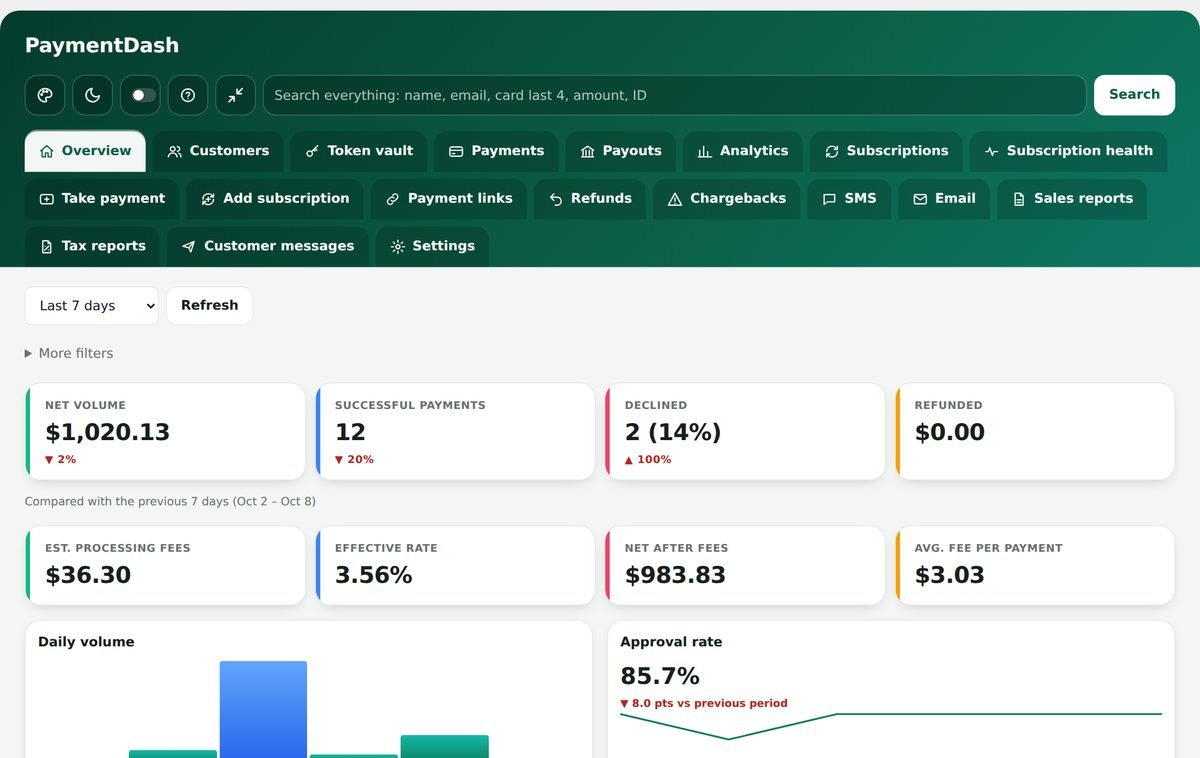Click the Avg. Fee Per Payment $3.03 value
1200x758 pixels.
point(950,575)
